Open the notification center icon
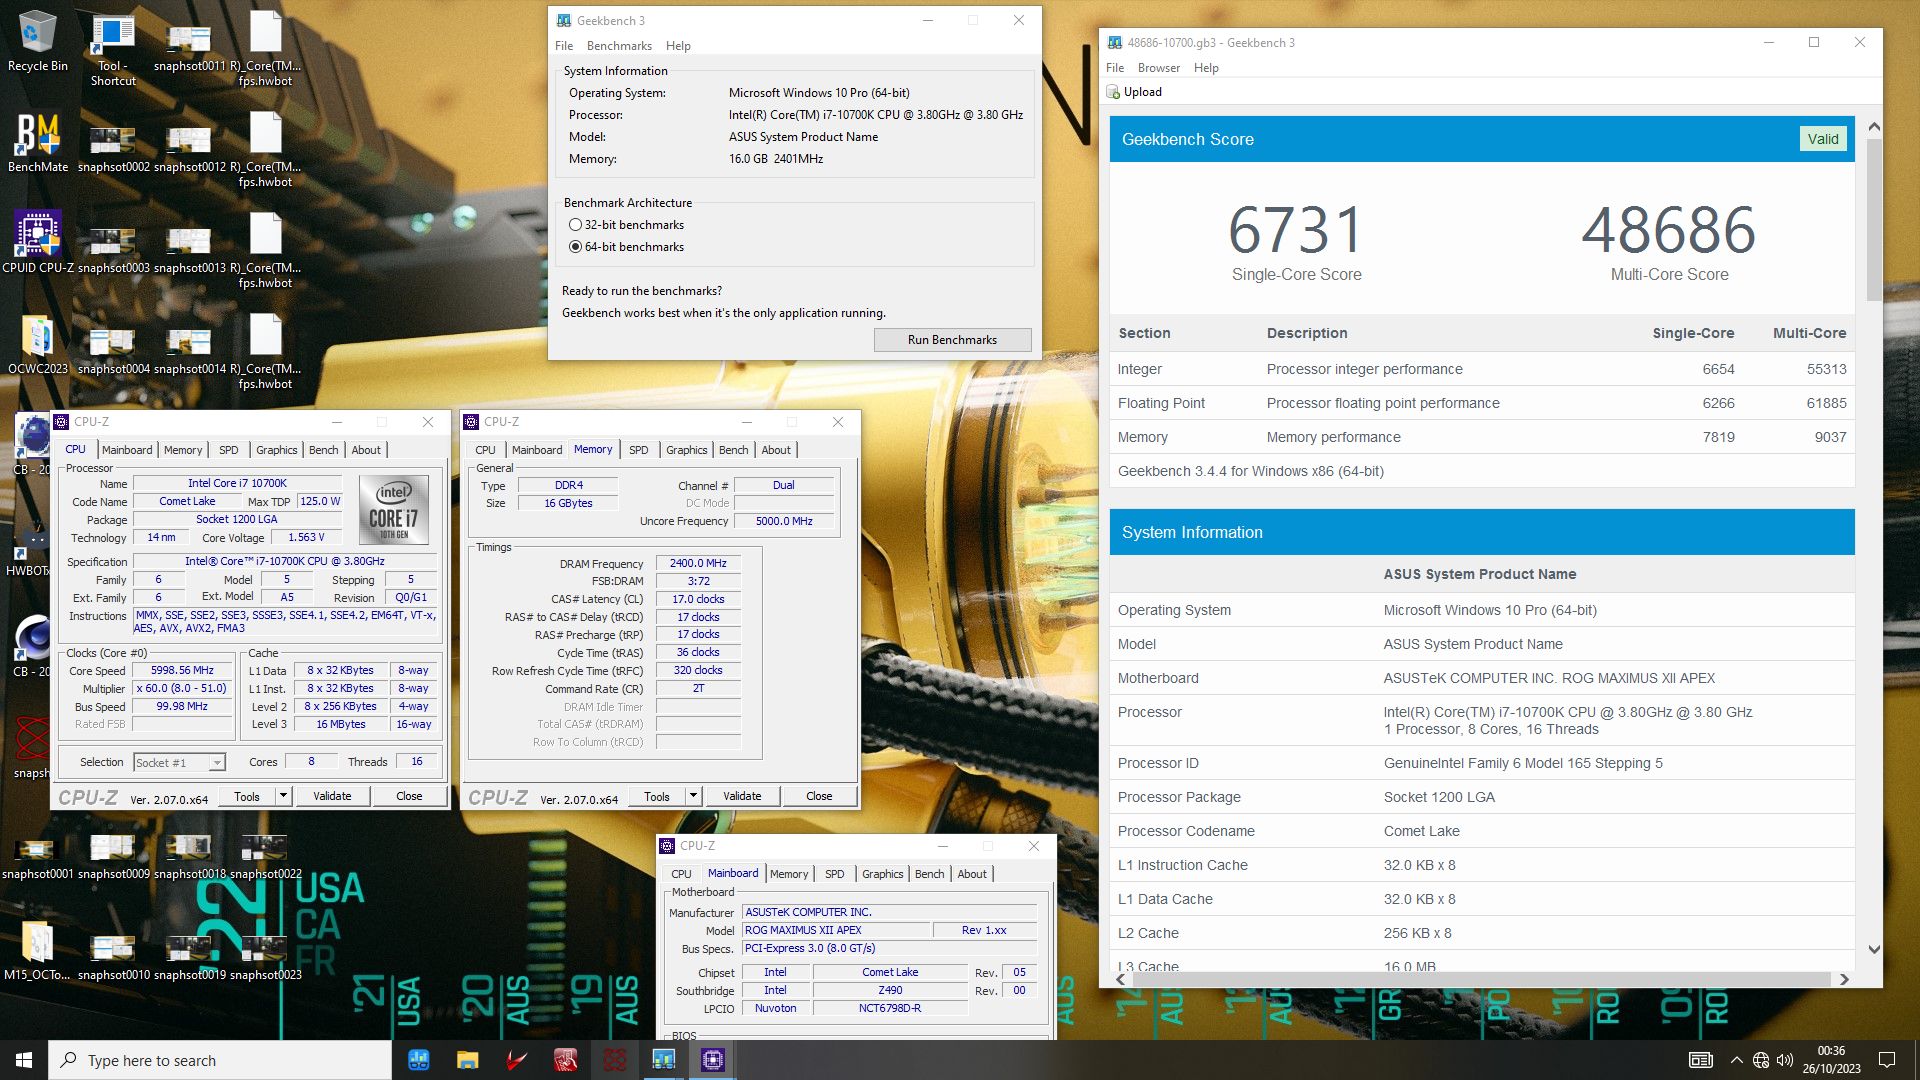The image size is (1920, 1080). (1887, 1060)
